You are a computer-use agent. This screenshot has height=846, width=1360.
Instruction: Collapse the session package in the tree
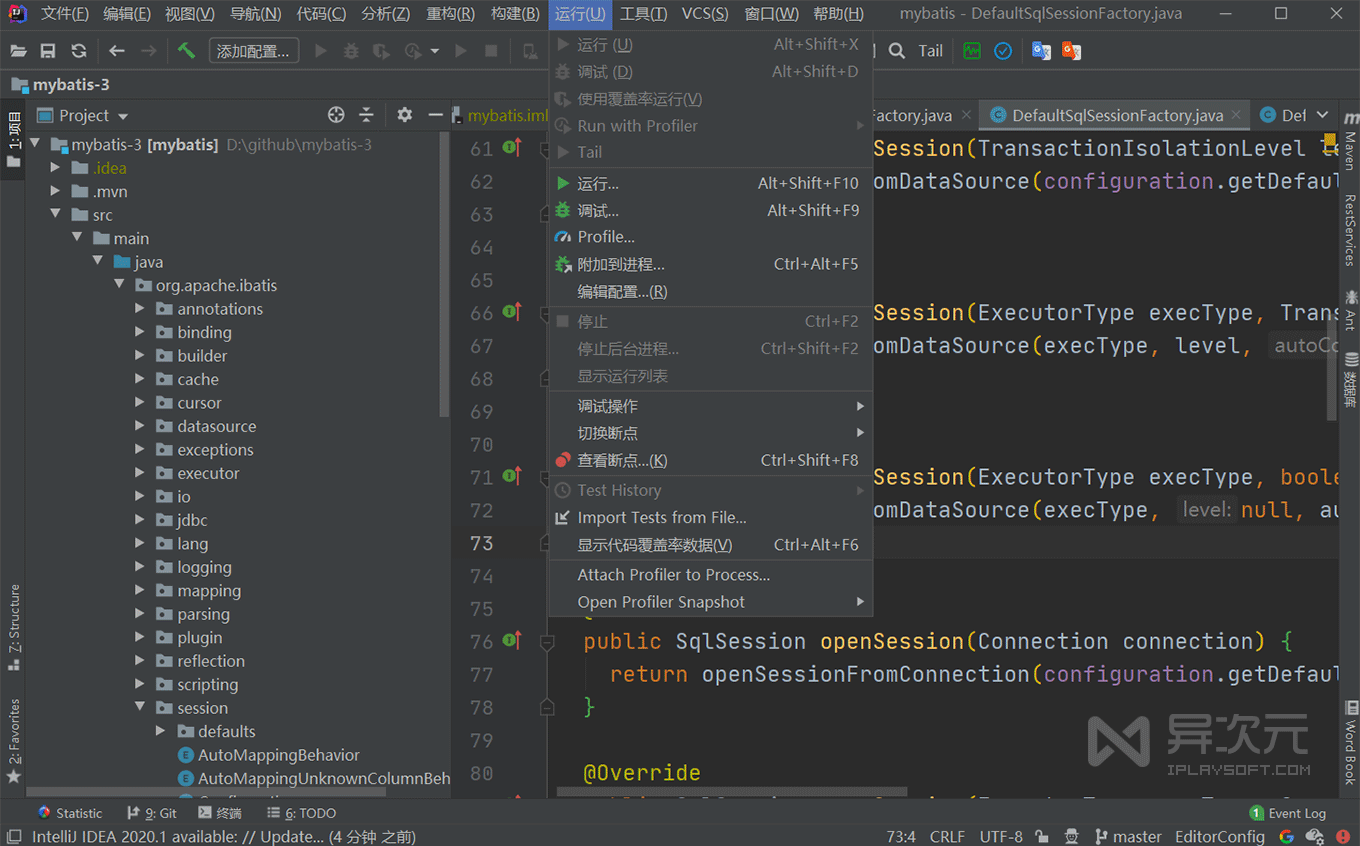(x=139, y=708)
